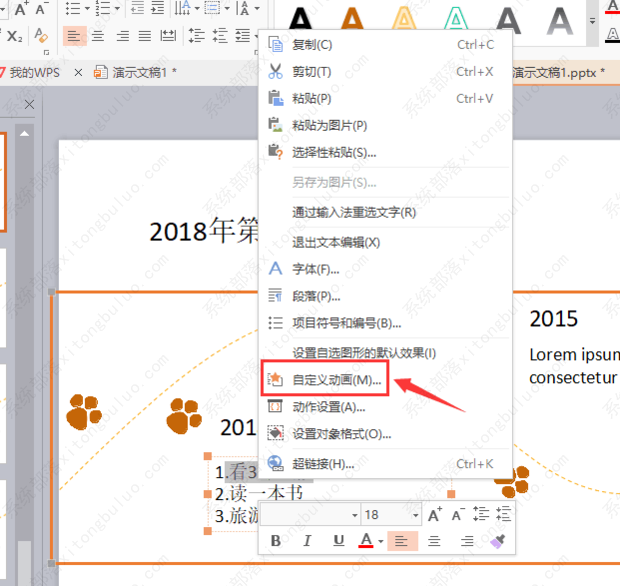Image resolution: width=620 pixels, height=586 pixels.
Task: Click format painter brush in mini toolbar
Action: 498,541
